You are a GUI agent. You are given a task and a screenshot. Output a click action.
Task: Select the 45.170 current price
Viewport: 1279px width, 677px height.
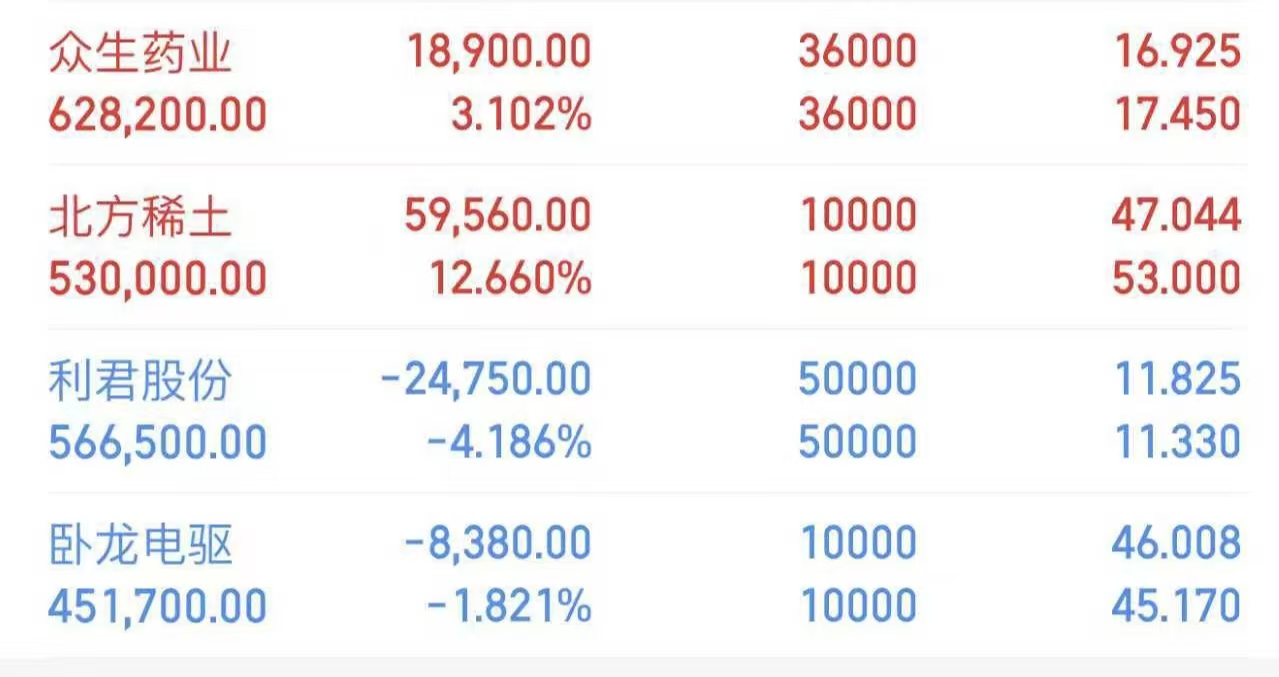coord(1176,606)
